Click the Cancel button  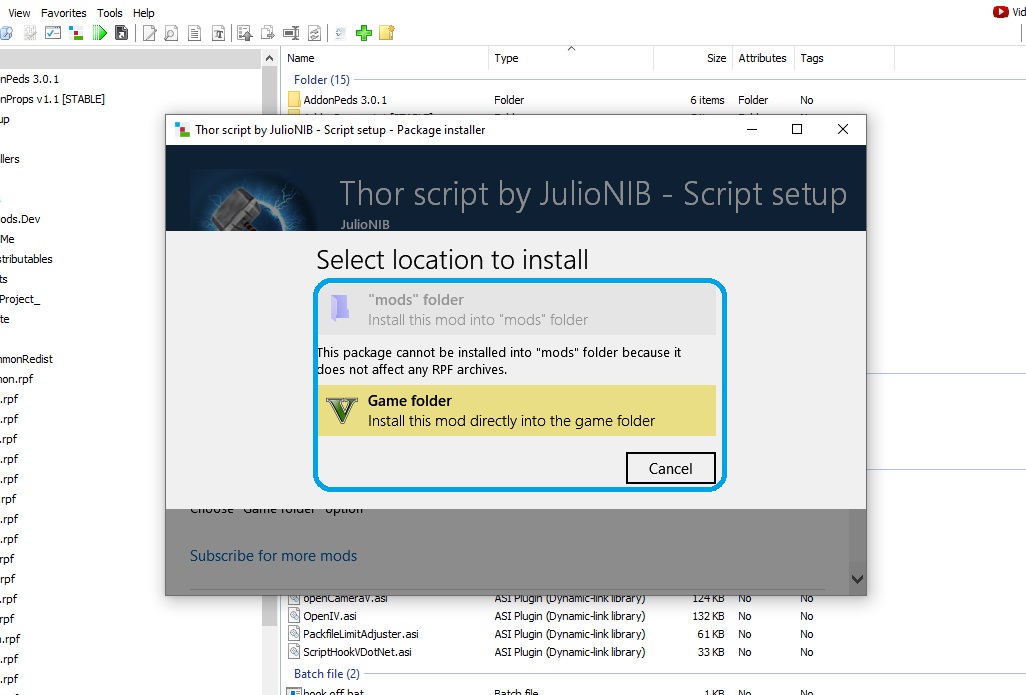pyautogui.click(x=671, y=469)
